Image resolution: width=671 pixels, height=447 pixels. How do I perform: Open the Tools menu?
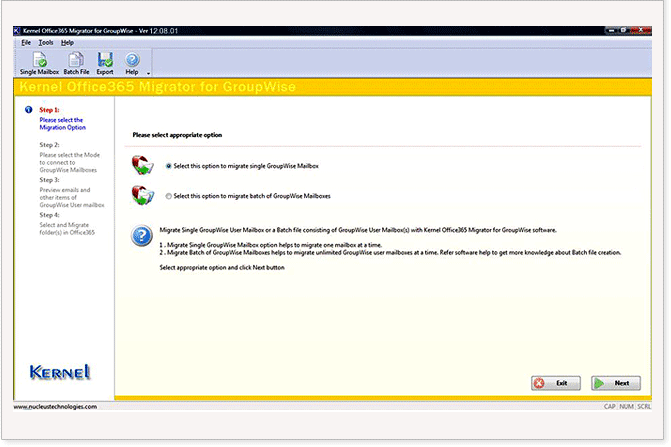click(46, 43)
